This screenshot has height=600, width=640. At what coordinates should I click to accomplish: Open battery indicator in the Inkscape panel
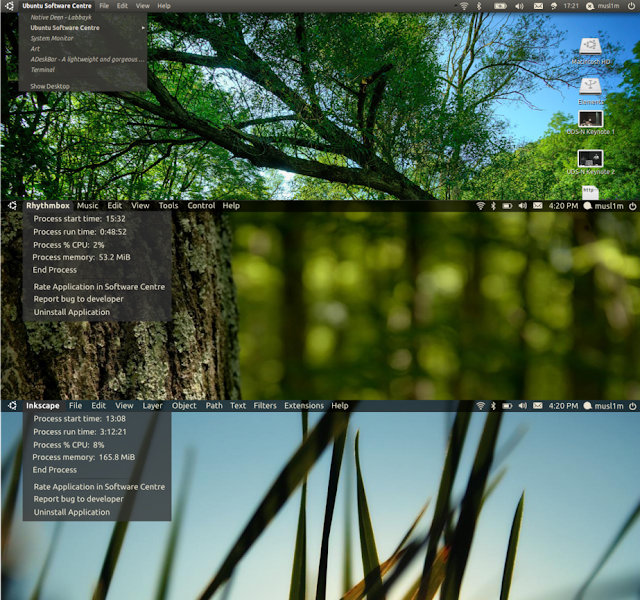[507, 406]
